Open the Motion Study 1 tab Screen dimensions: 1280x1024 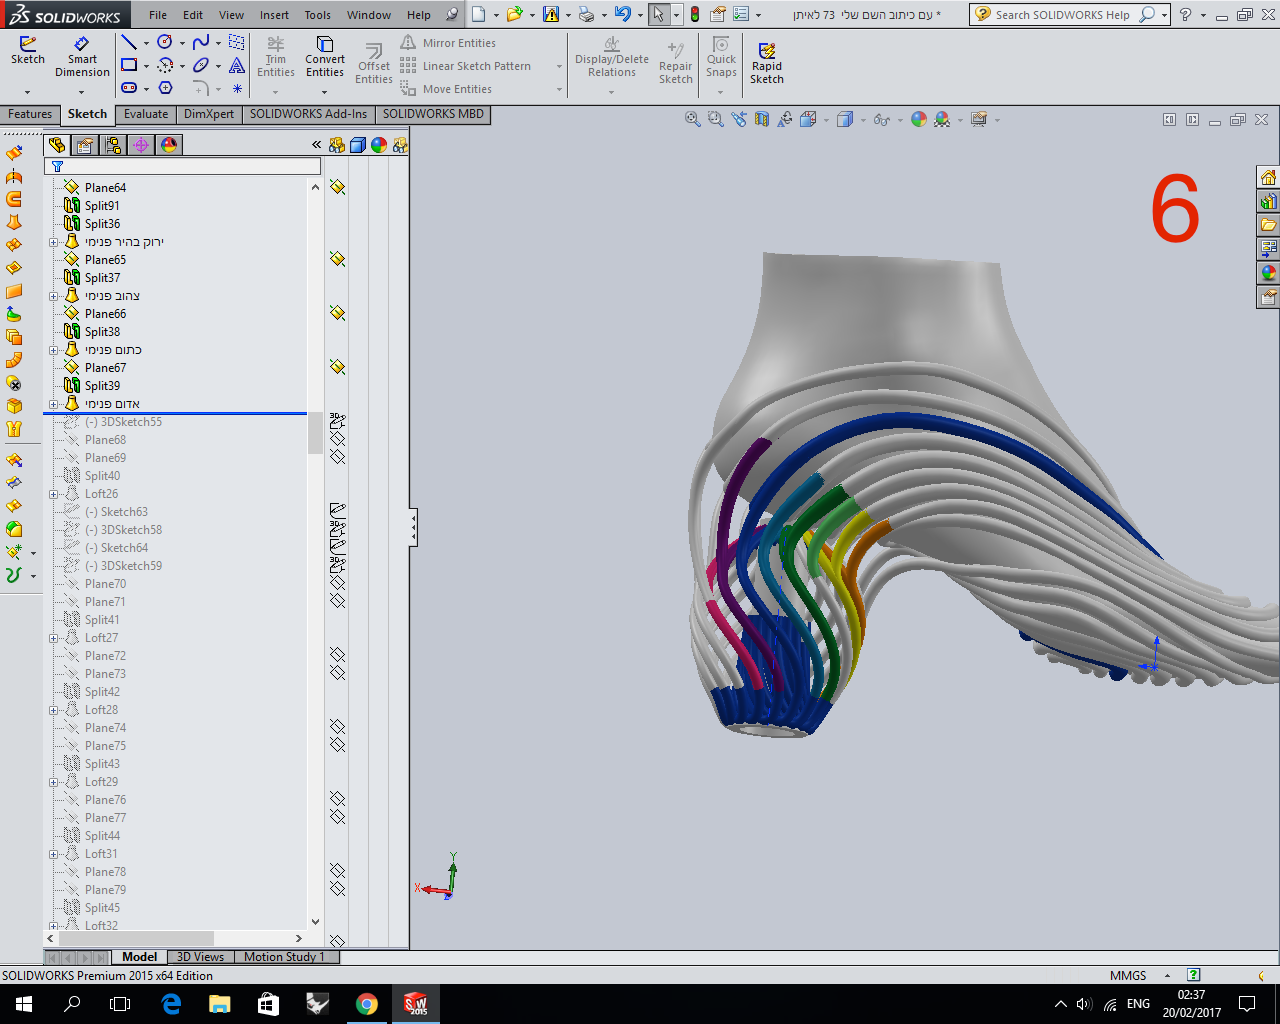(x=284, y=957)
